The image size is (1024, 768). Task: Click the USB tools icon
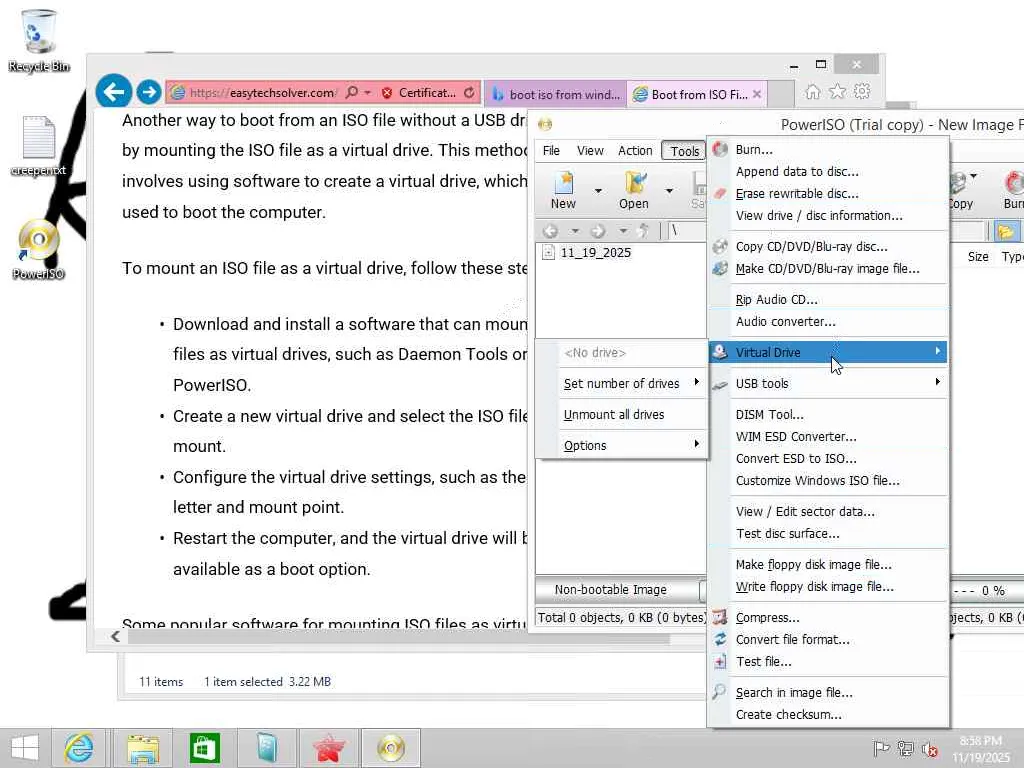point(720,385)
